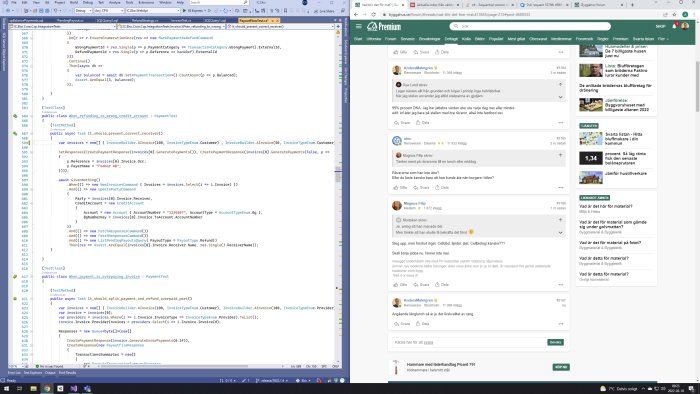Screen dimensions: 700x394
Task: Open Windows Start menu
Action: coord(6,389)
